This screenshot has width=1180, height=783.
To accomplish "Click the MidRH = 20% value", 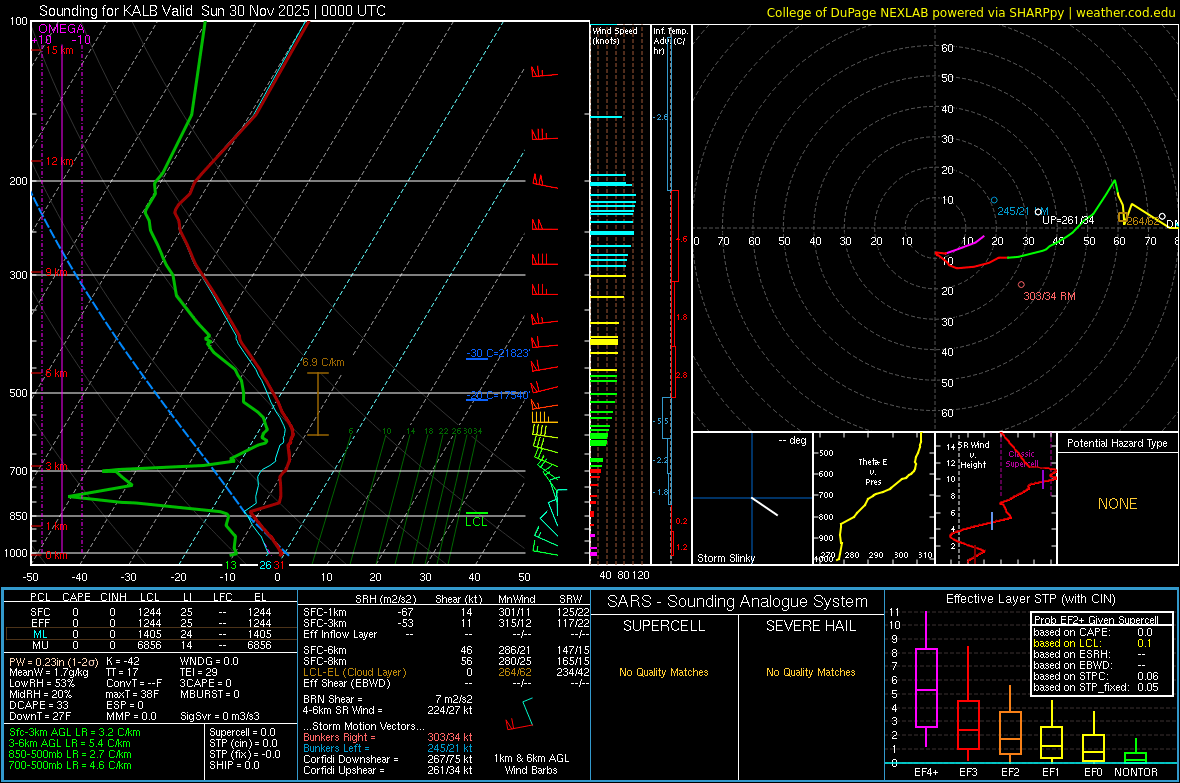I will coord(41,694).
